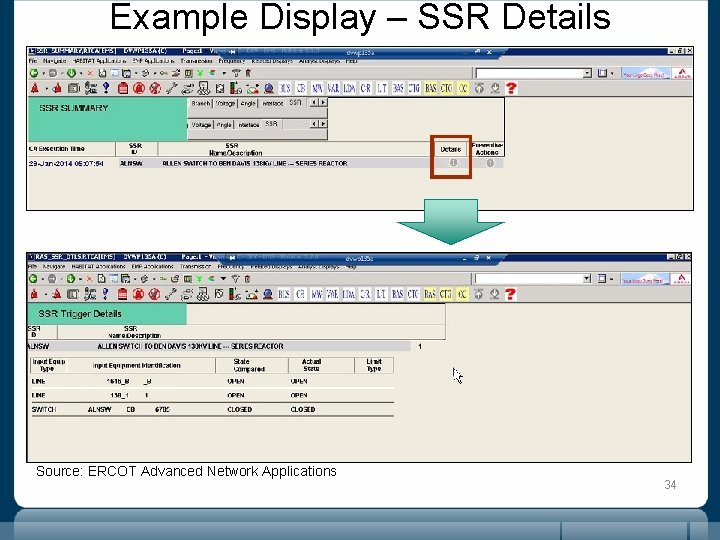This screenshot has height=540, width=720.
Task: Click the red question mark help icon in SSR Summary window
Action: click(511, 88)
